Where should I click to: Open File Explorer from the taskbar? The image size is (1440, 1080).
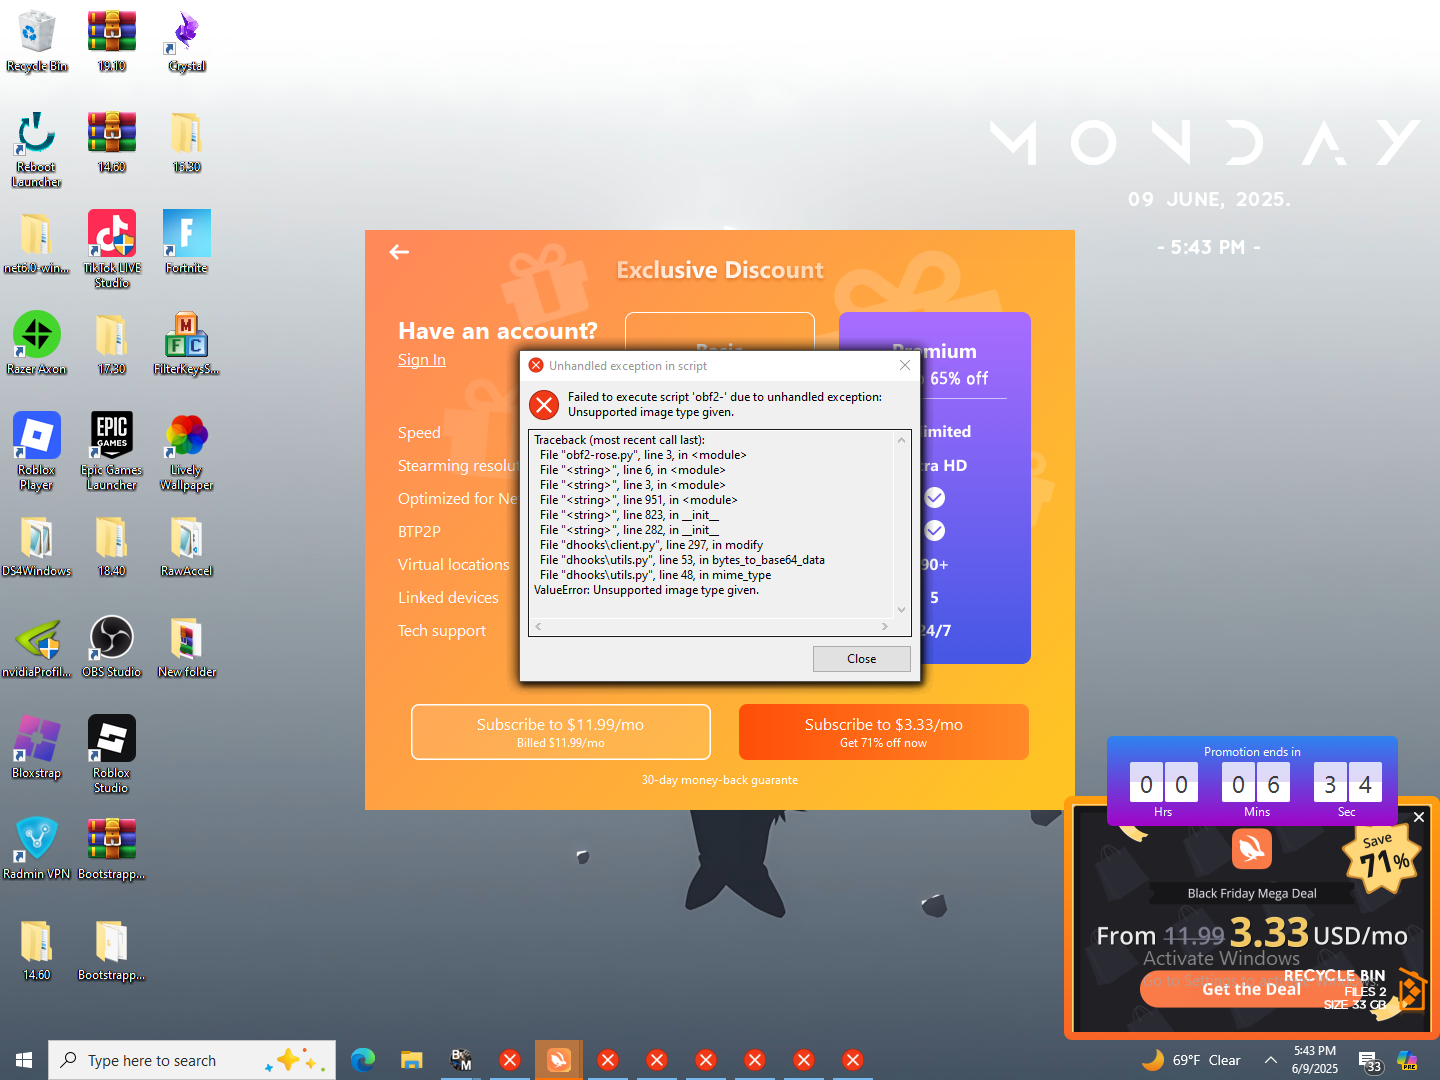(x=412, y=1059)
